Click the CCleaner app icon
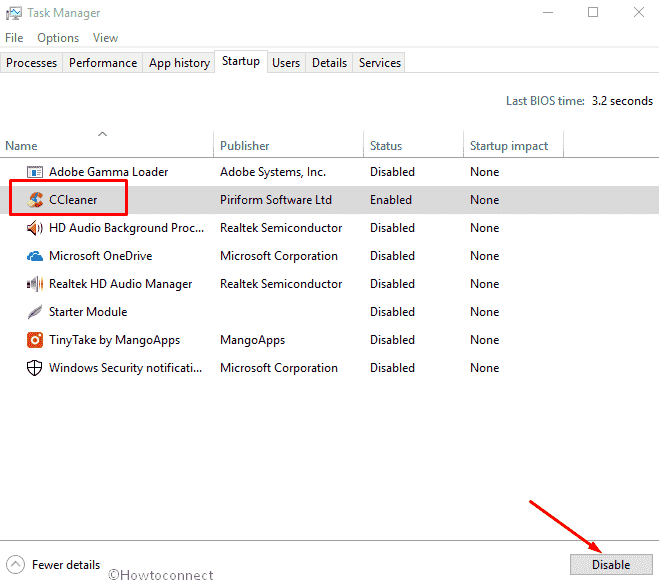659x588 pixels. pyautogui.click(x=35, y=200)
